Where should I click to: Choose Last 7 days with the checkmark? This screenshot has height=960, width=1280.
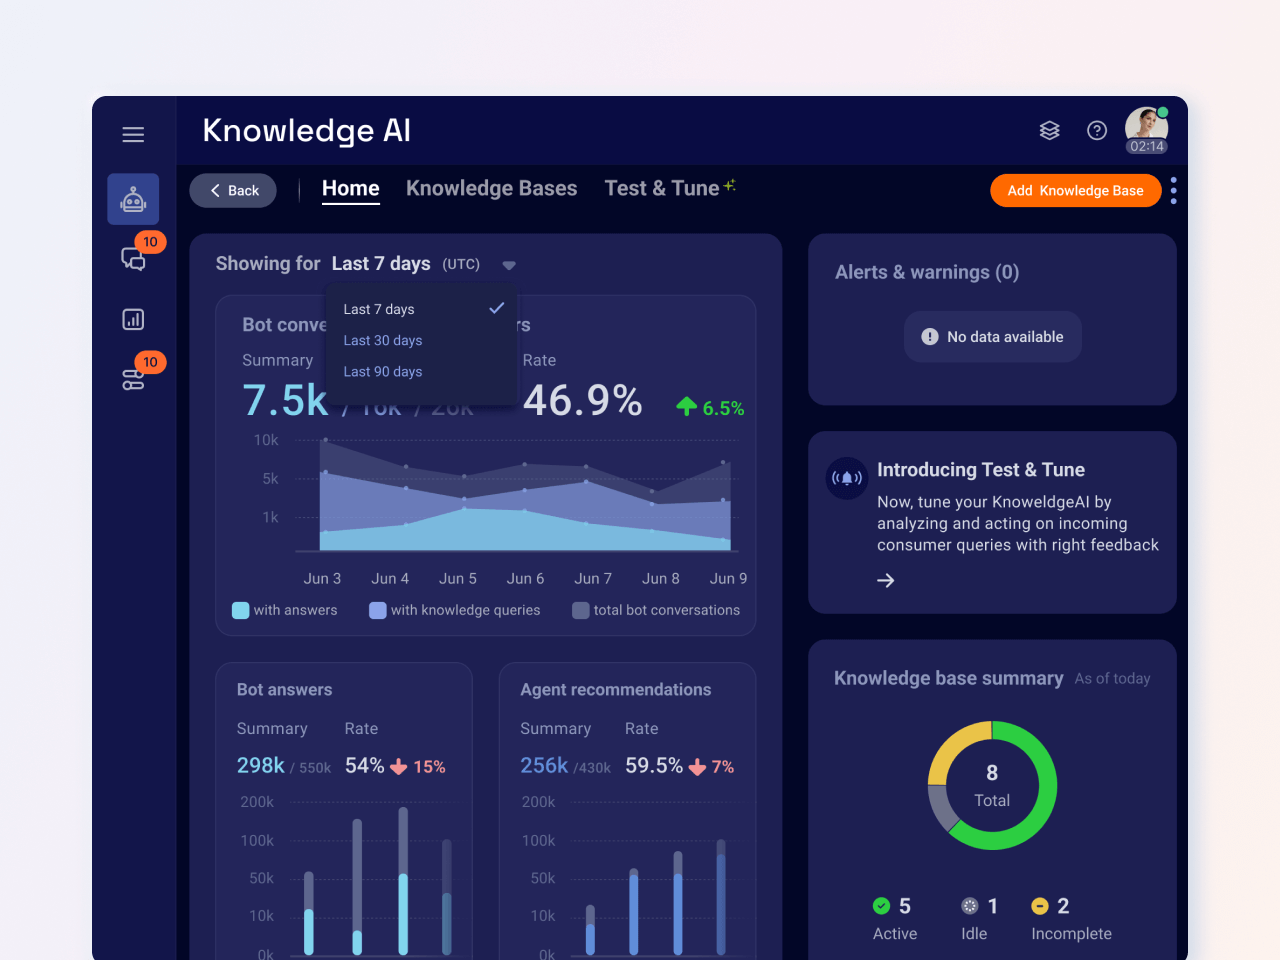[x=379, y=309]
